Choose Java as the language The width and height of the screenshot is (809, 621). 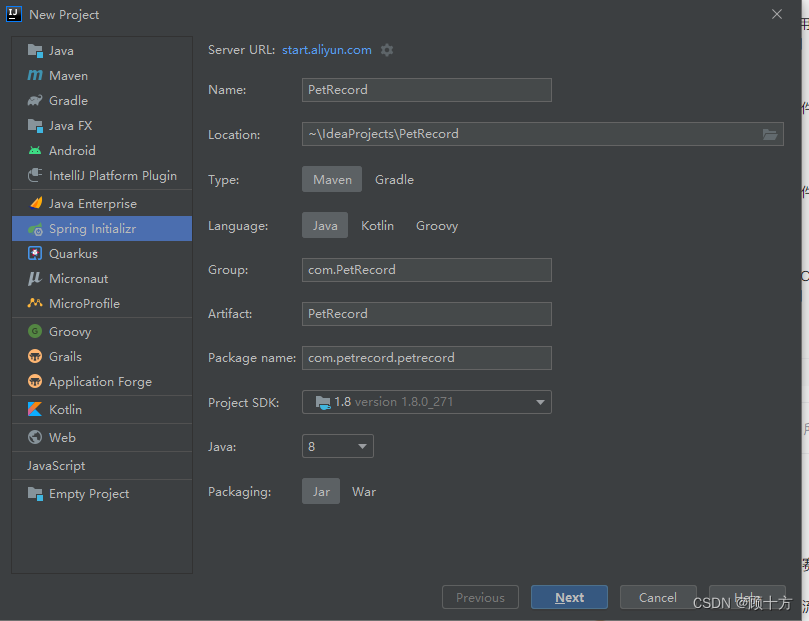coord(325,225)
